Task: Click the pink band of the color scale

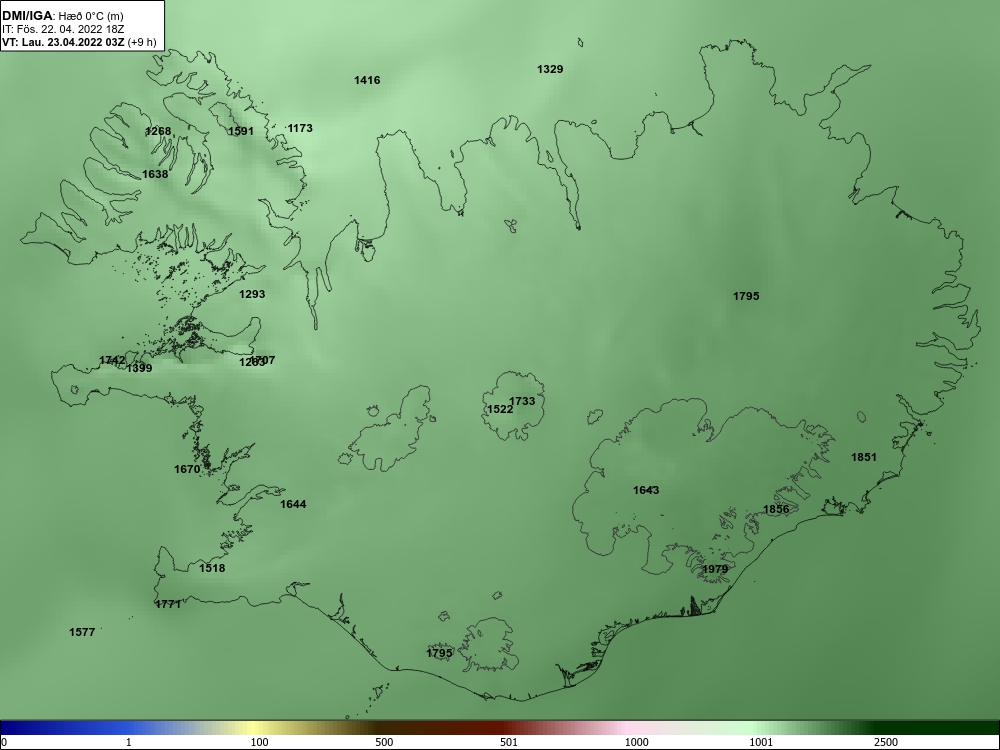Action: click(x=628, y=728)
